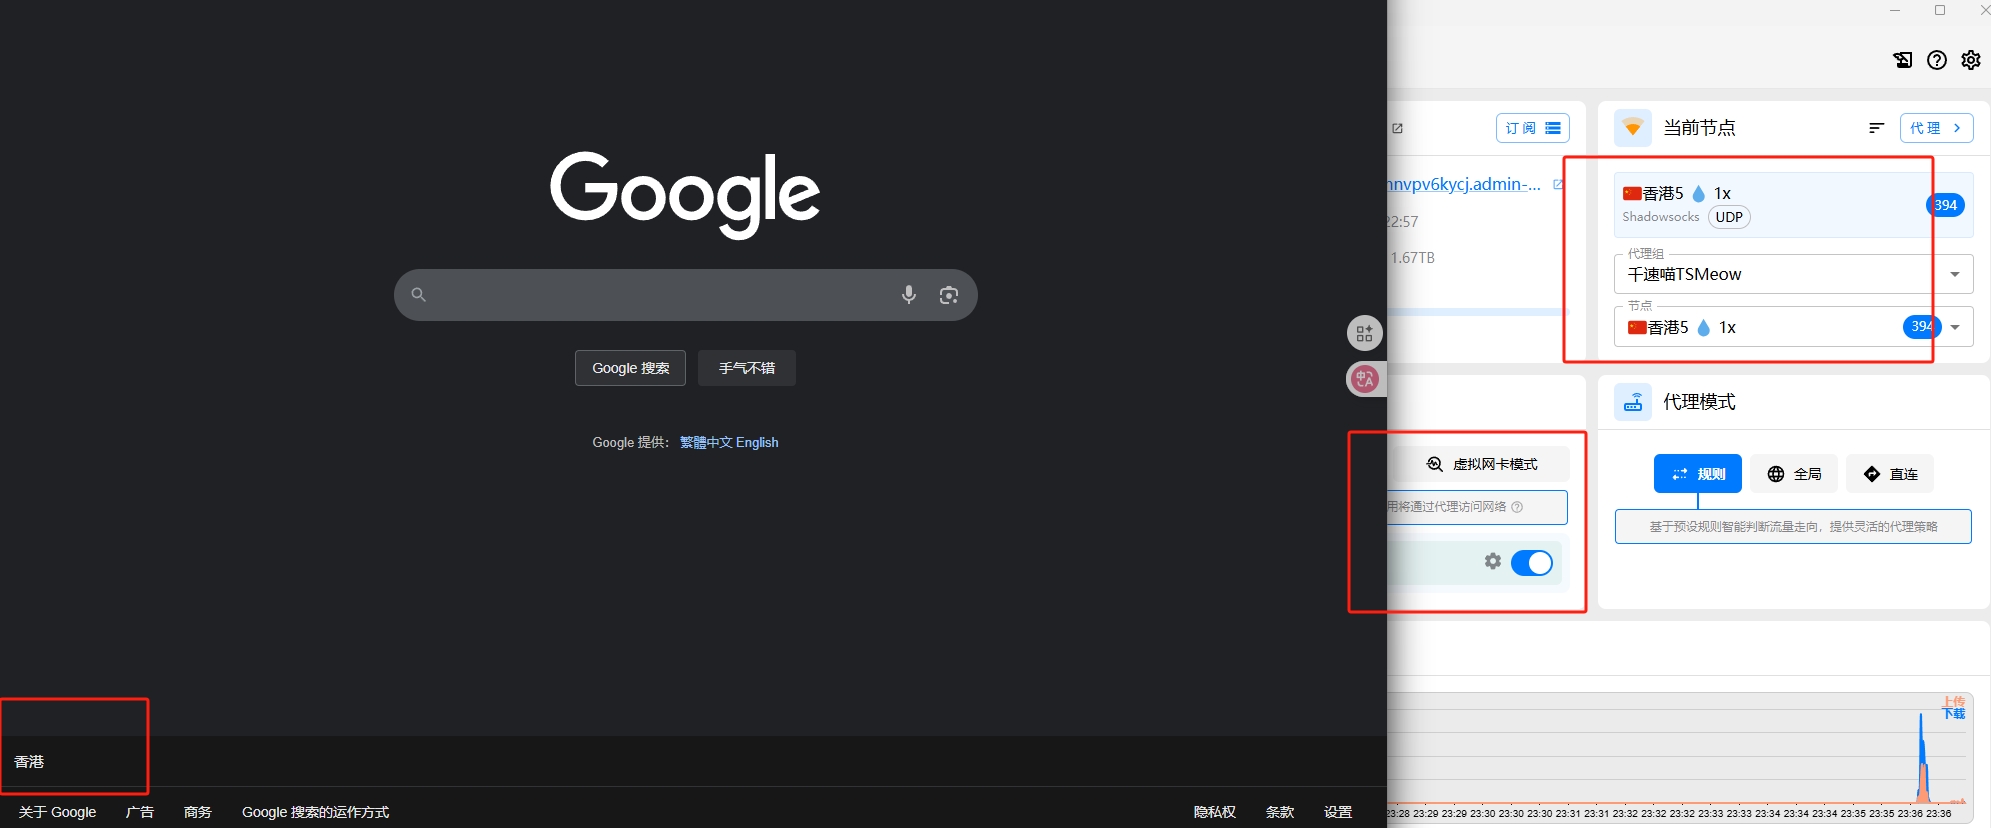The width and height of the screenshot is (1991, 828).
Task: Click the 394 latency badge in 节点 dropdown
Action: (1921, 326)
